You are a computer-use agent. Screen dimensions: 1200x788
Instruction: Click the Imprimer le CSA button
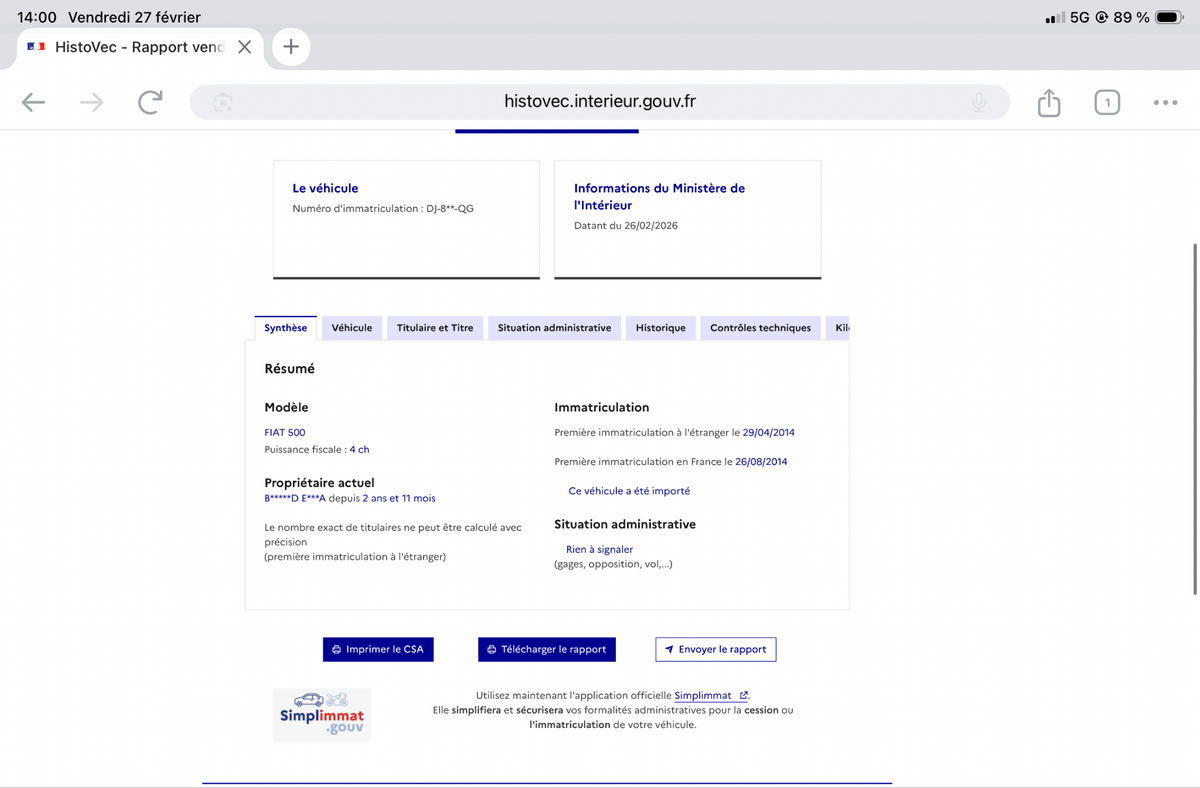[x=378, y=649]
